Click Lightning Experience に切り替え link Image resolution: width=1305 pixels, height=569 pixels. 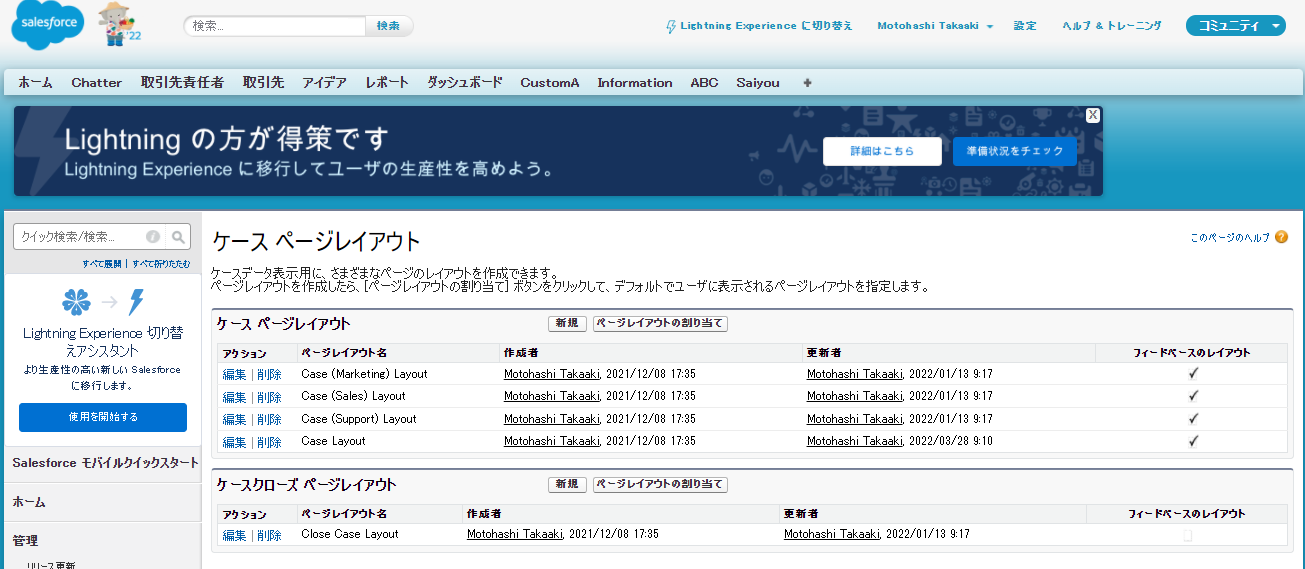click(766, 26)
